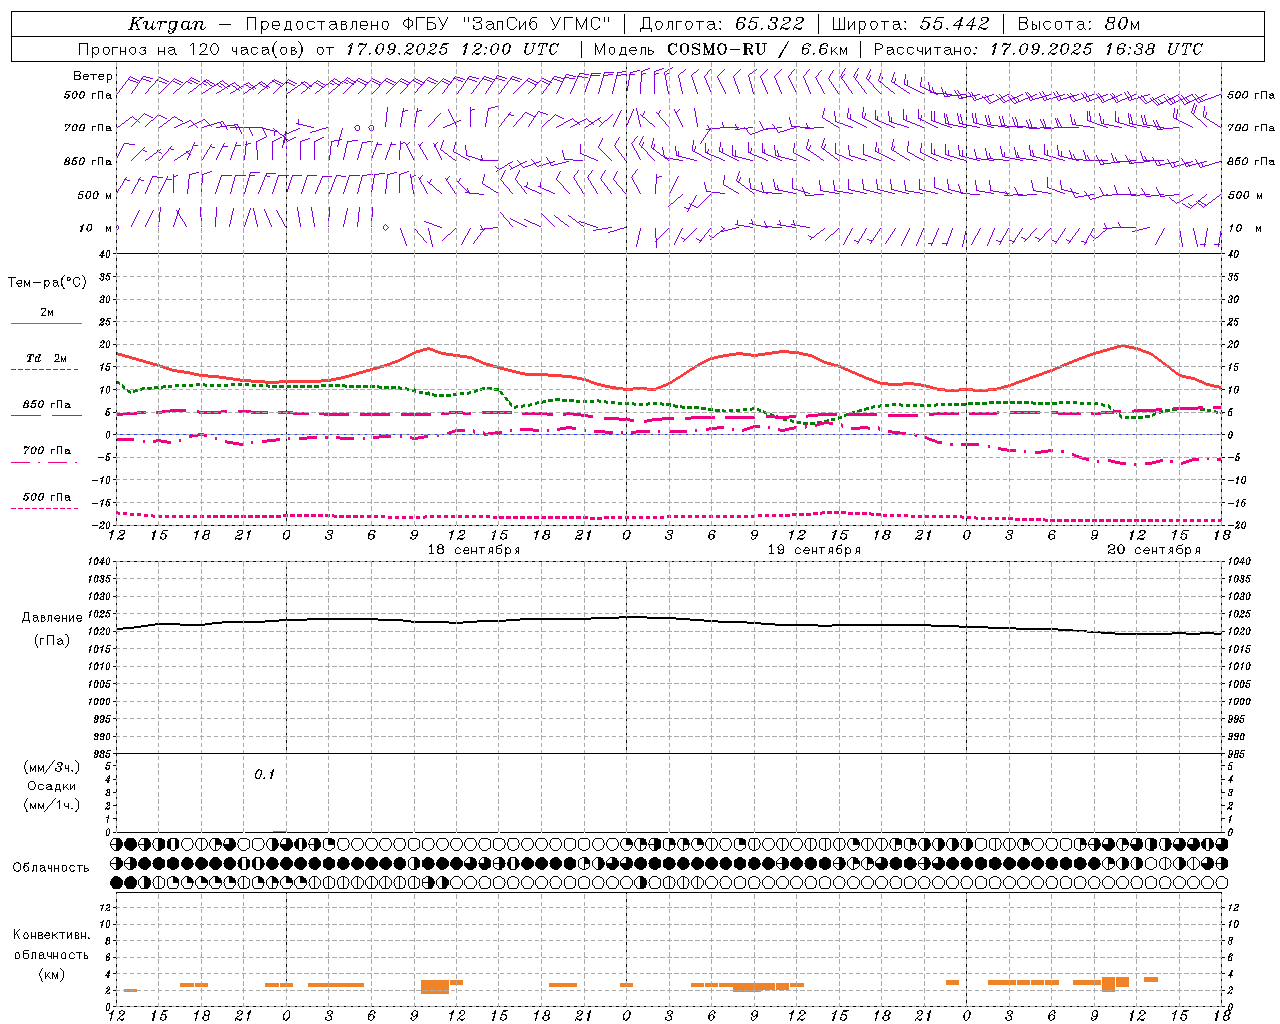The height and width of the screenshot is (1024, 1280).
Task: Click the 10 м wind level label on the right
Action: pos(1244,228)
